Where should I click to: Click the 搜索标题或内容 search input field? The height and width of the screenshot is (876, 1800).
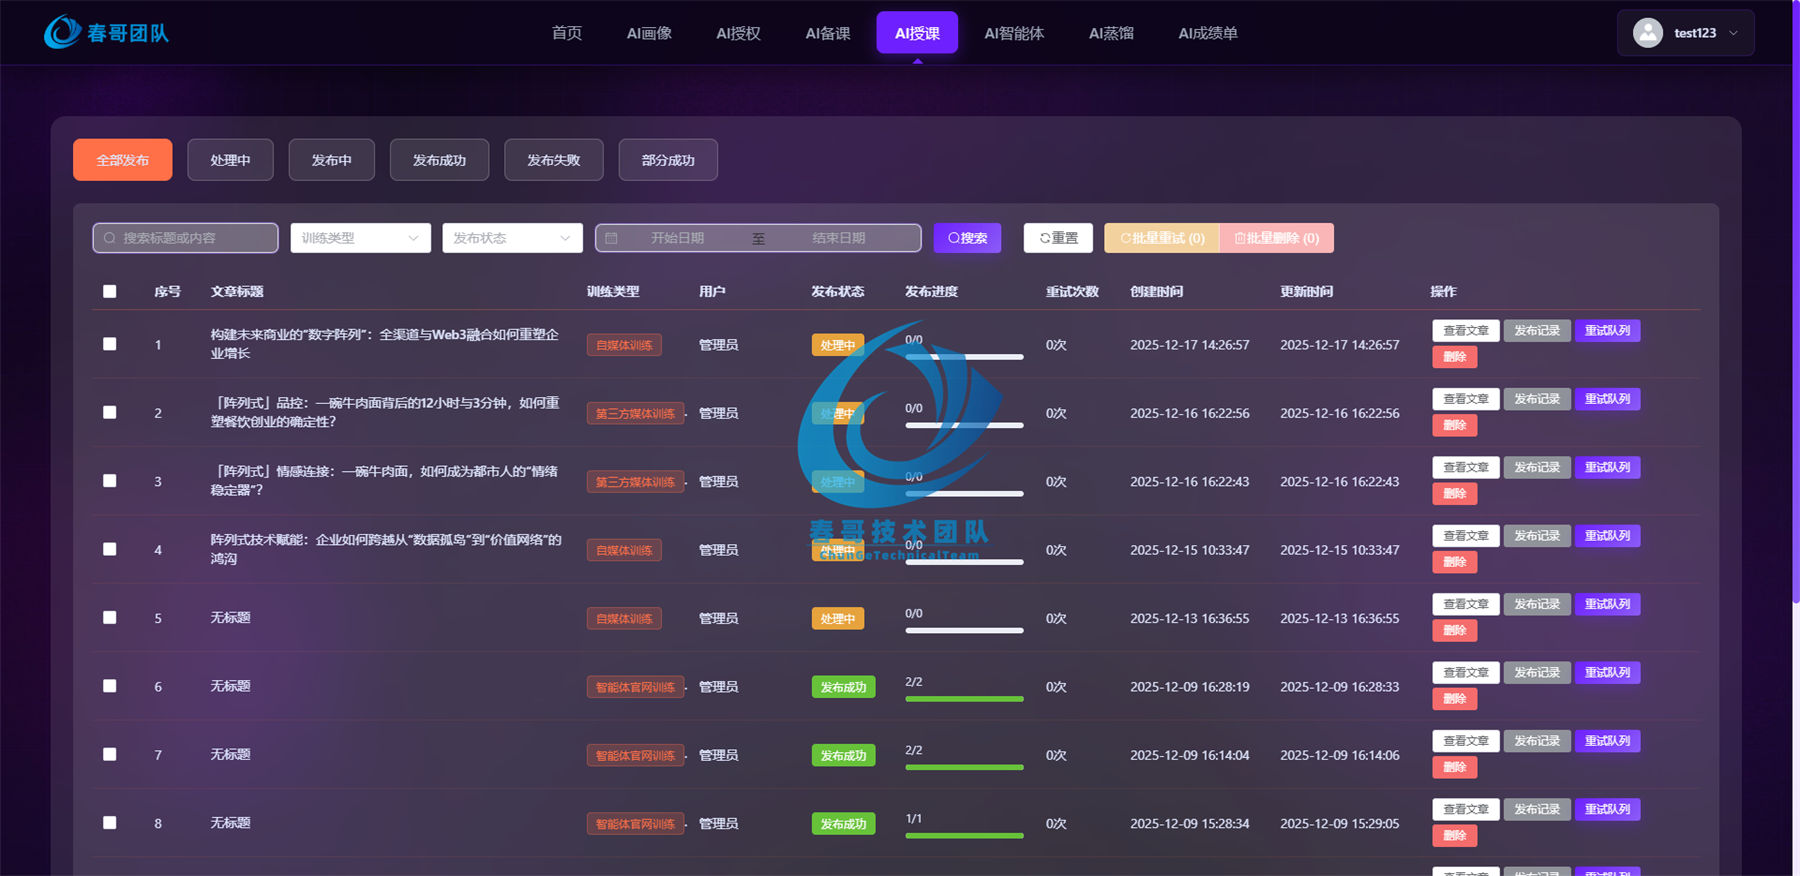pos(185,238)
